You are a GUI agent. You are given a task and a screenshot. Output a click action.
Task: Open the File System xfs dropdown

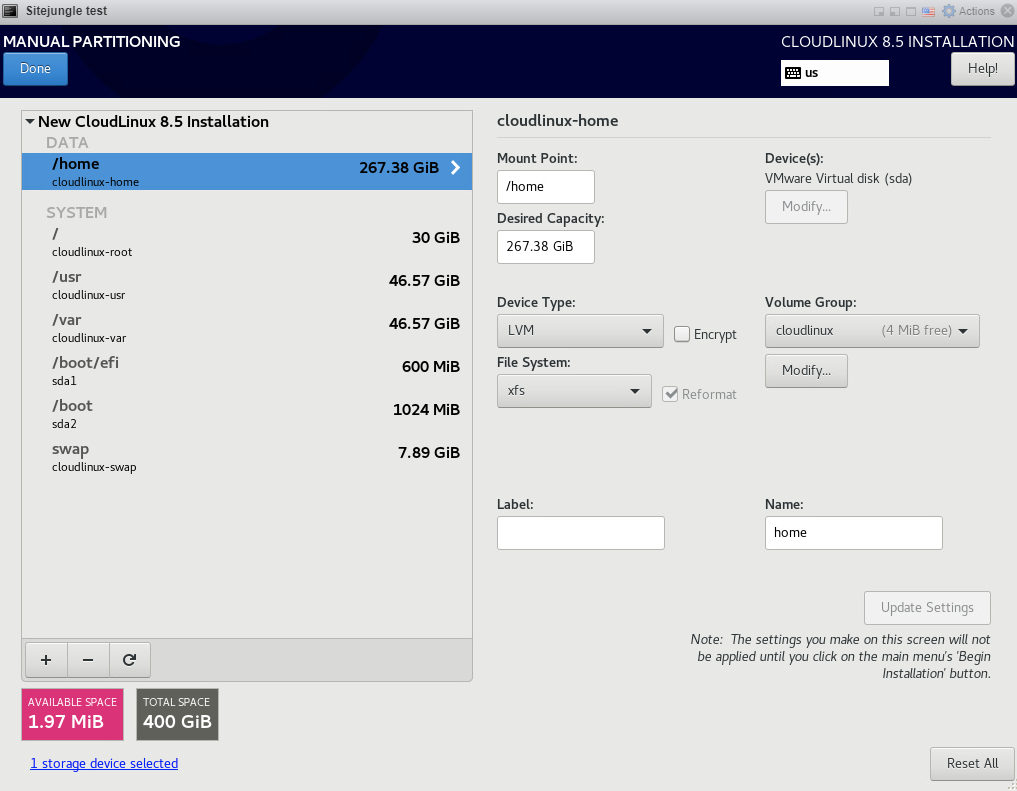point(574,391)
